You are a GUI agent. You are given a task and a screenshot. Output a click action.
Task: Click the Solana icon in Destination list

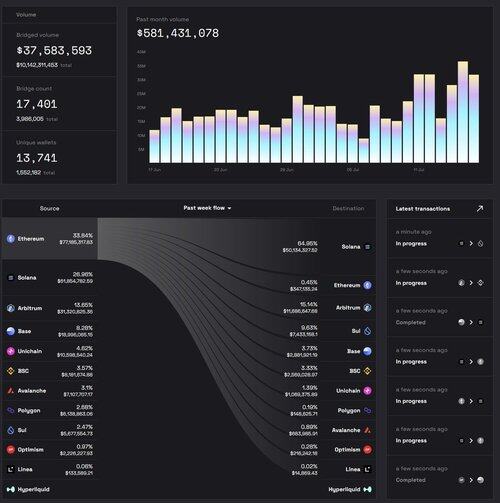[x=367, y=247]
